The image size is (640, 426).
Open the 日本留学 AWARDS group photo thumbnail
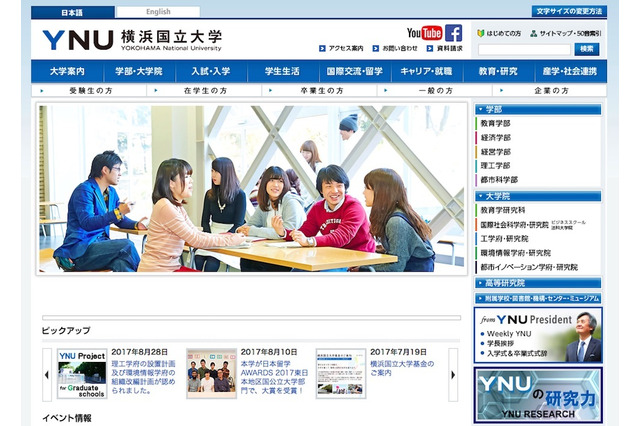[x=211, y=374]
